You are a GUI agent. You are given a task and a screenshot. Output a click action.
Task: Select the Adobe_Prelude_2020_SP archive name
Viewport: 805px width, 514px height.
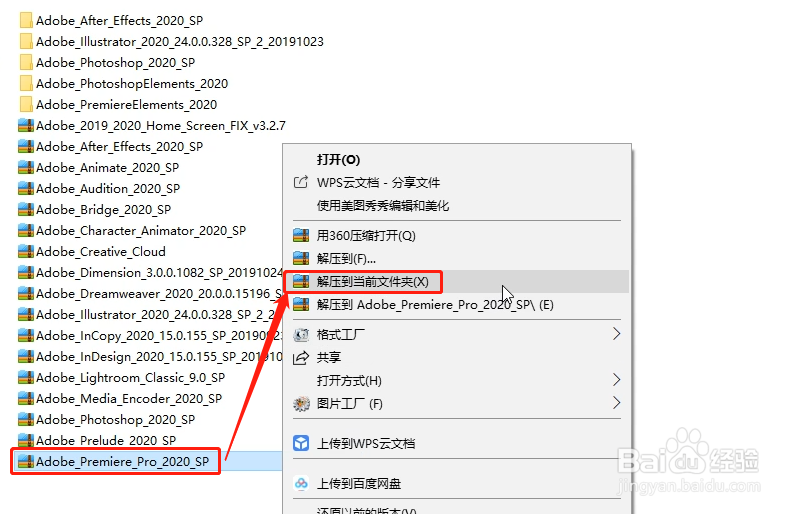pyautogui.click(x=106, y=441)
